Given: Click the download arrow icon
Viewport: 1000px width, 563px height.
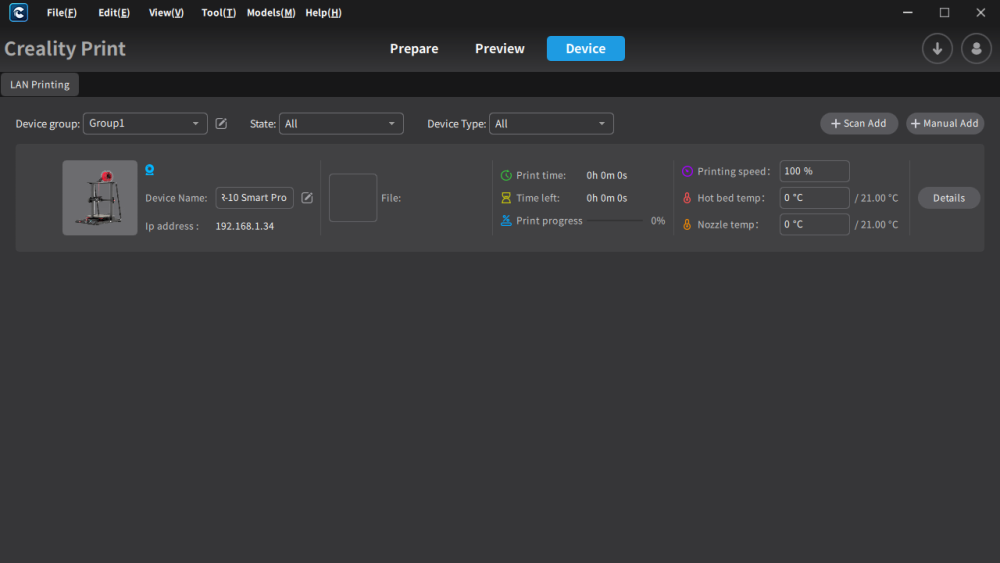Looking at the screenshot, I should point(937,48).
